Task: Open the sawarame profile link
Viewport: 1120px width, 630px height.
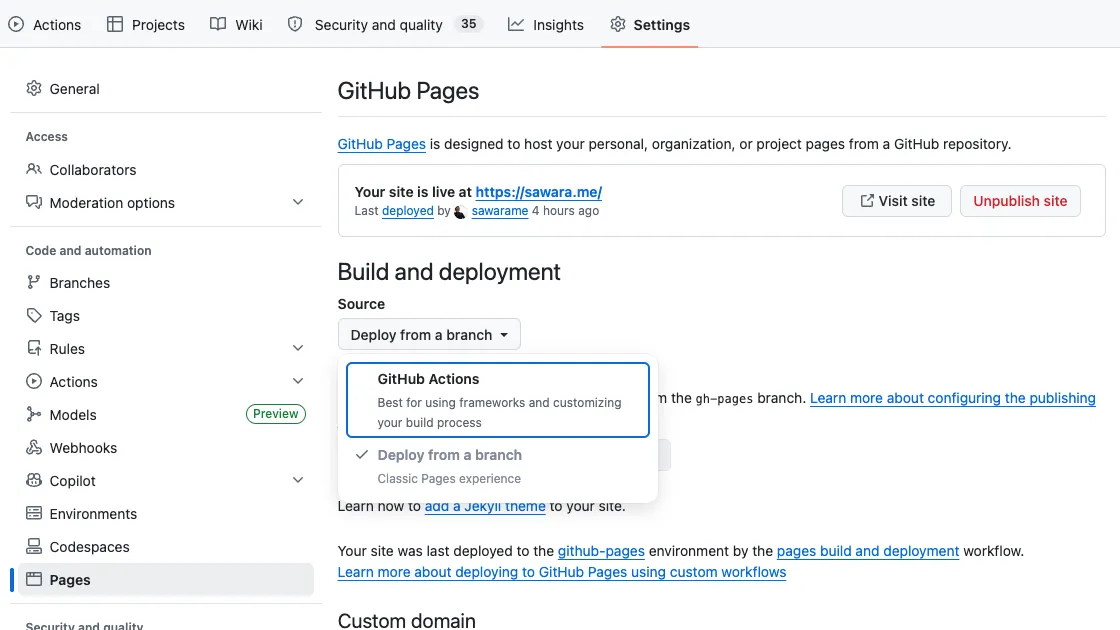Action: click(x=500, y=211)
